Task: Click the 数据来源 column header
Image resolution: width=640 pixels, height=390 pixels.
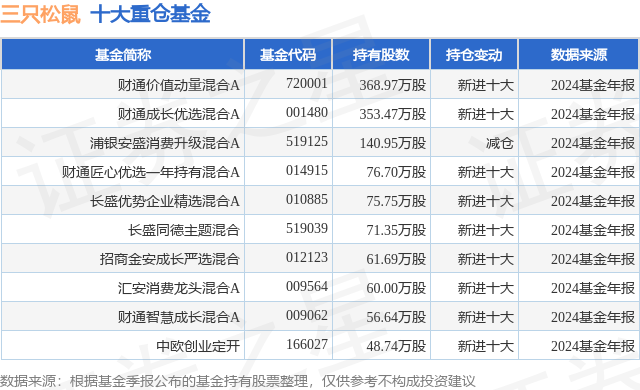Action: (579, 55)
